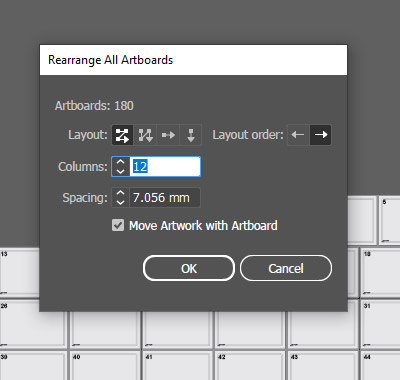Choose Arrange by Row layout icon

tap(168, 135)
